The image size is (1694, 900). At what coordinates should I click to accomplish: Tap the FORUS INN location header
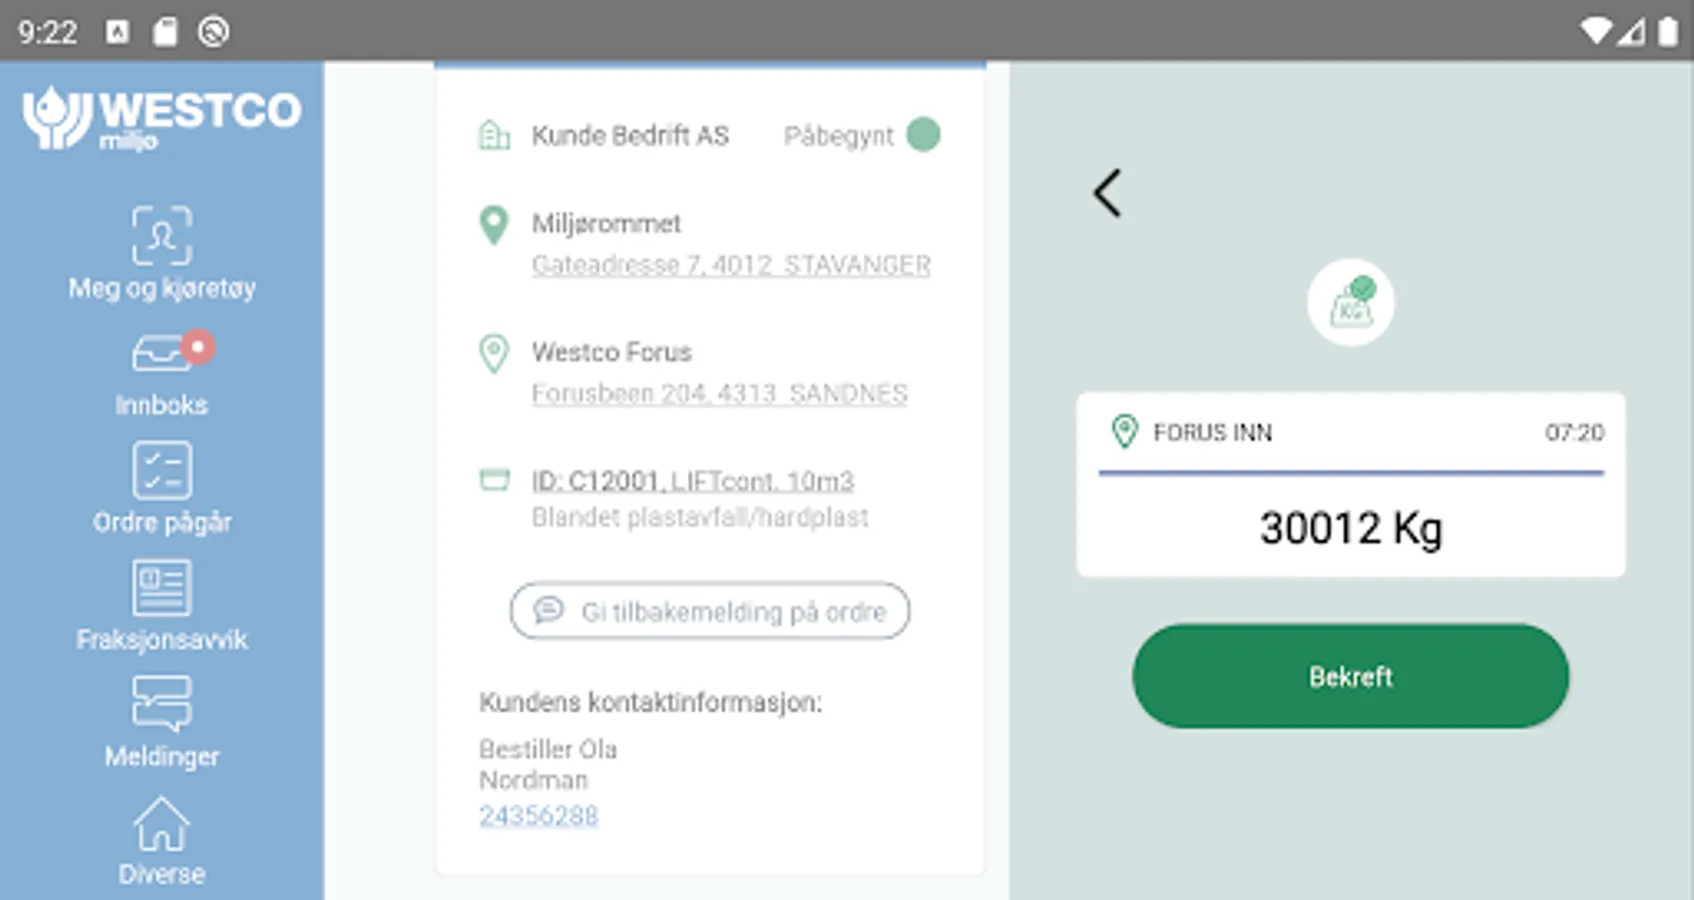pos(1211,433)
